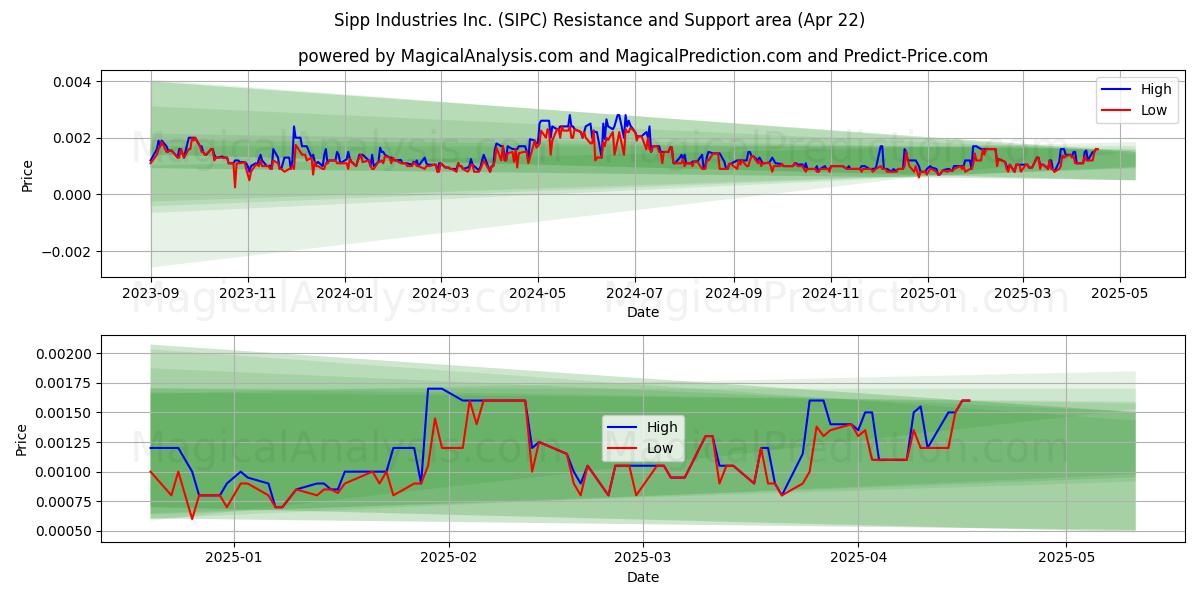Click the '2023-09' date tick label
Screen dimensions: 1200x600
(151, 295)
